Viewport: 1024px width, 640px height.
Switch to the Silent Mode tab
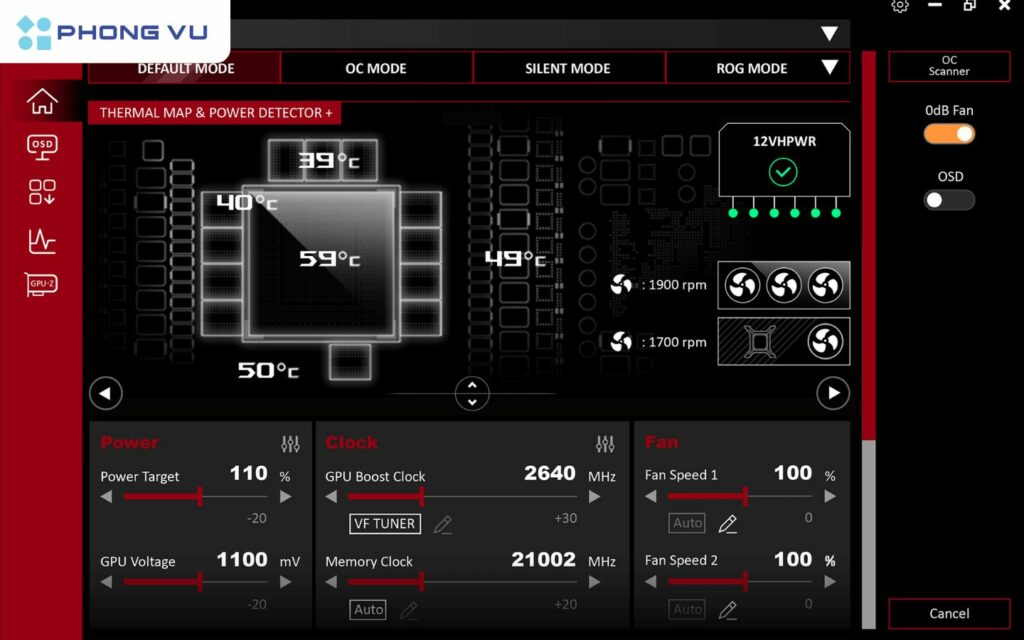[x=568, y=67]
